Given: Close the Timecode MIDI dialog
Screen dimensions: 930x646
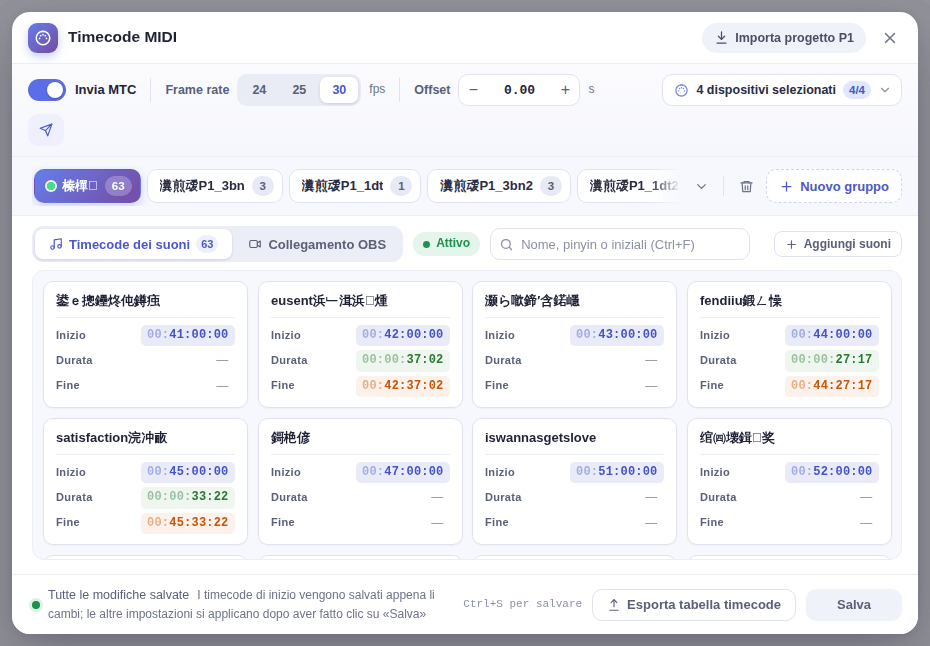Looking at the screenshot, I should click(890, 38).
